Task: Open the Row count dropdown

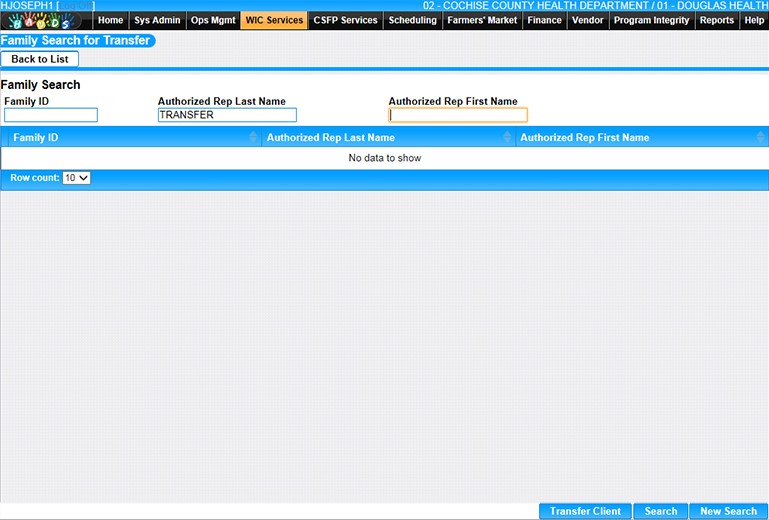Action: click(76, 177)
